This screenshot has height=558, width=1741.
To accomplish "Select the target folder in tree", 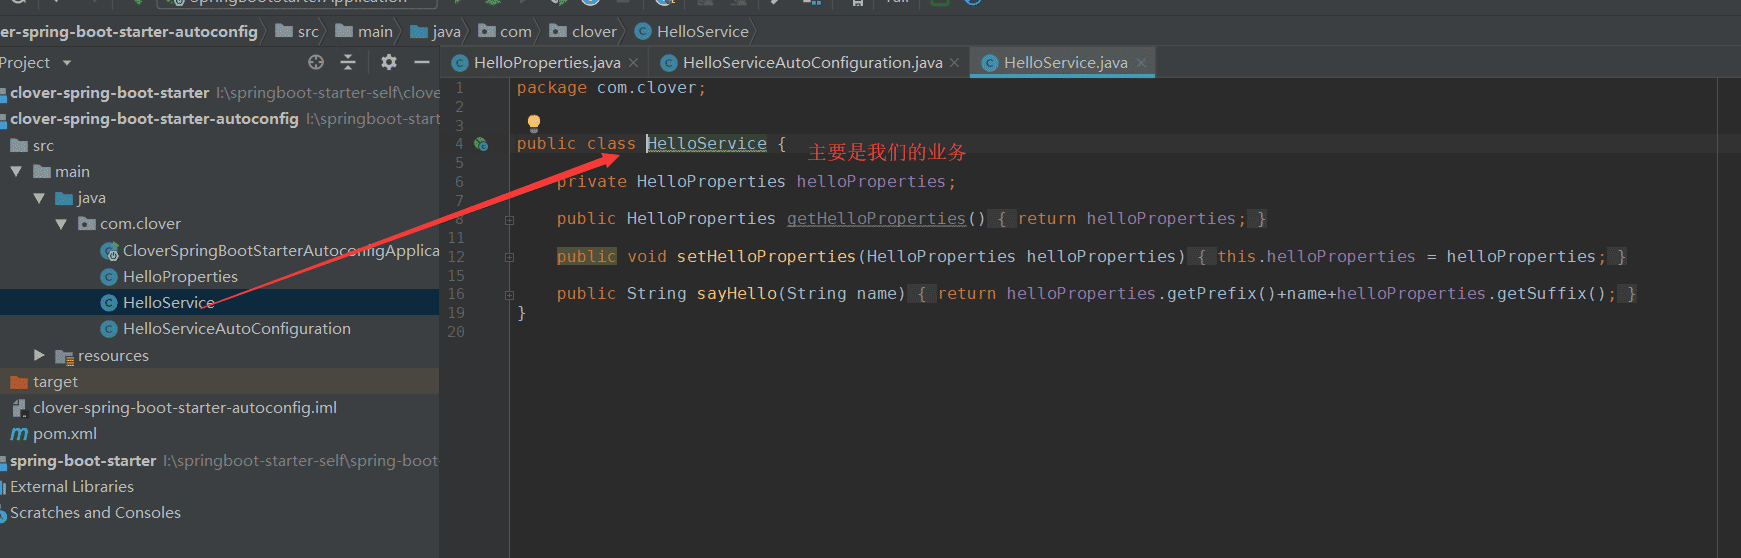I will [55, 382].
